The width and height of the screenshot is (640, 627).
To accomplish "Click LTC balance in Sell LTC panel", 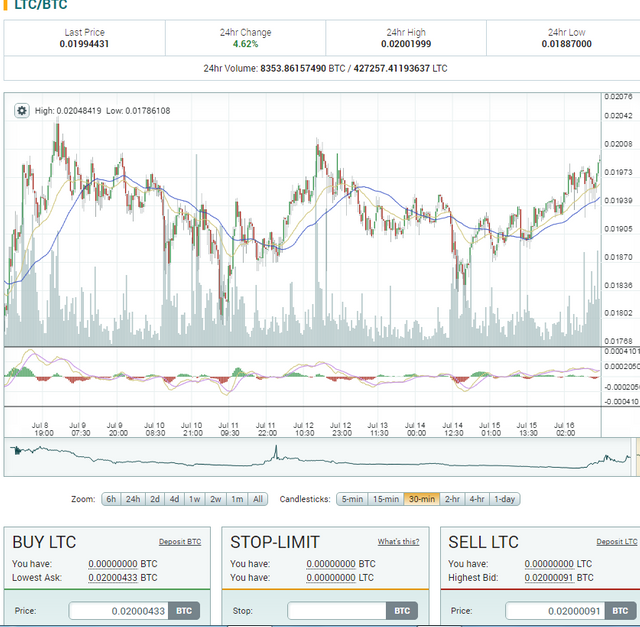I will (549, 564).
